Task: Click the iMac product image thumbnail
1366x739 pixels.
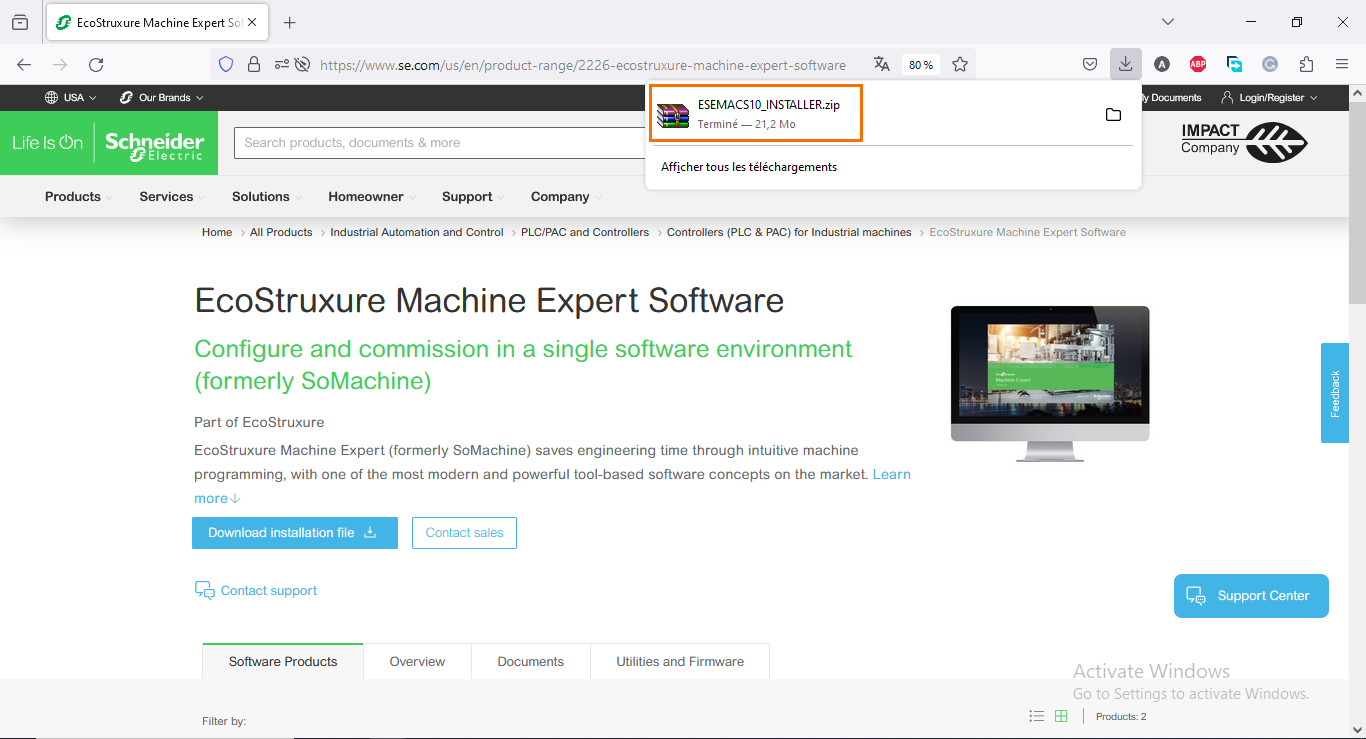Action: tap(1050, 384)
